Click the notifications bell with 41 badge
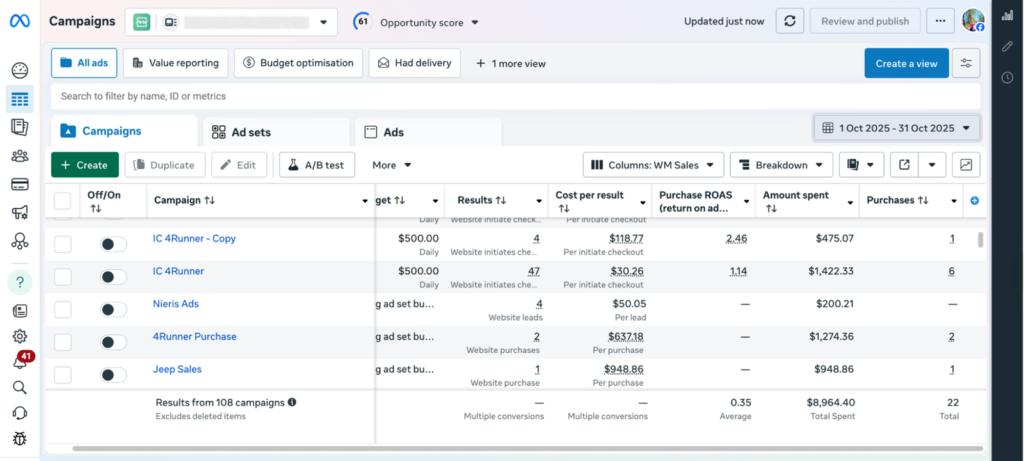Image resolution: width=1024 pixels, height=461 pixels. [x=19, y=362]
